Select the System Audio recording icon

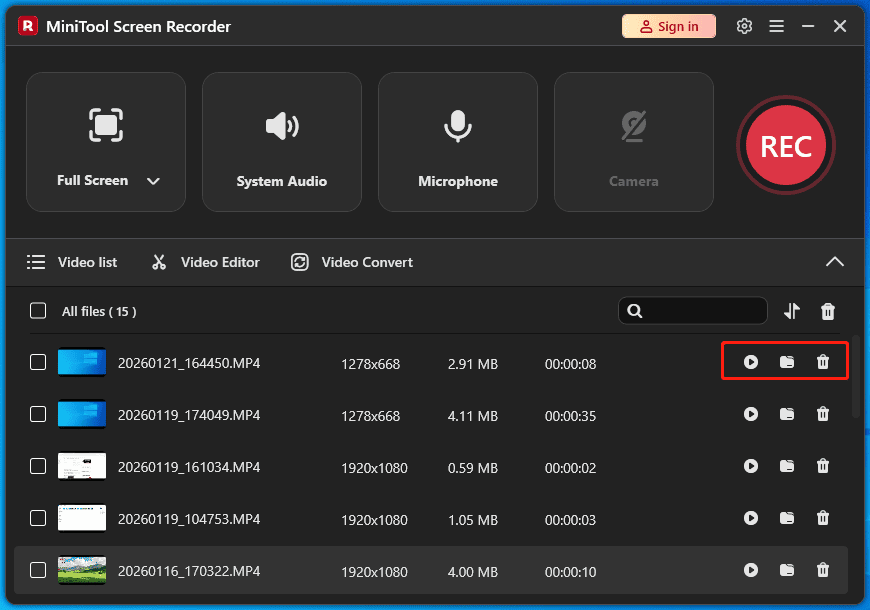(281, 126)
